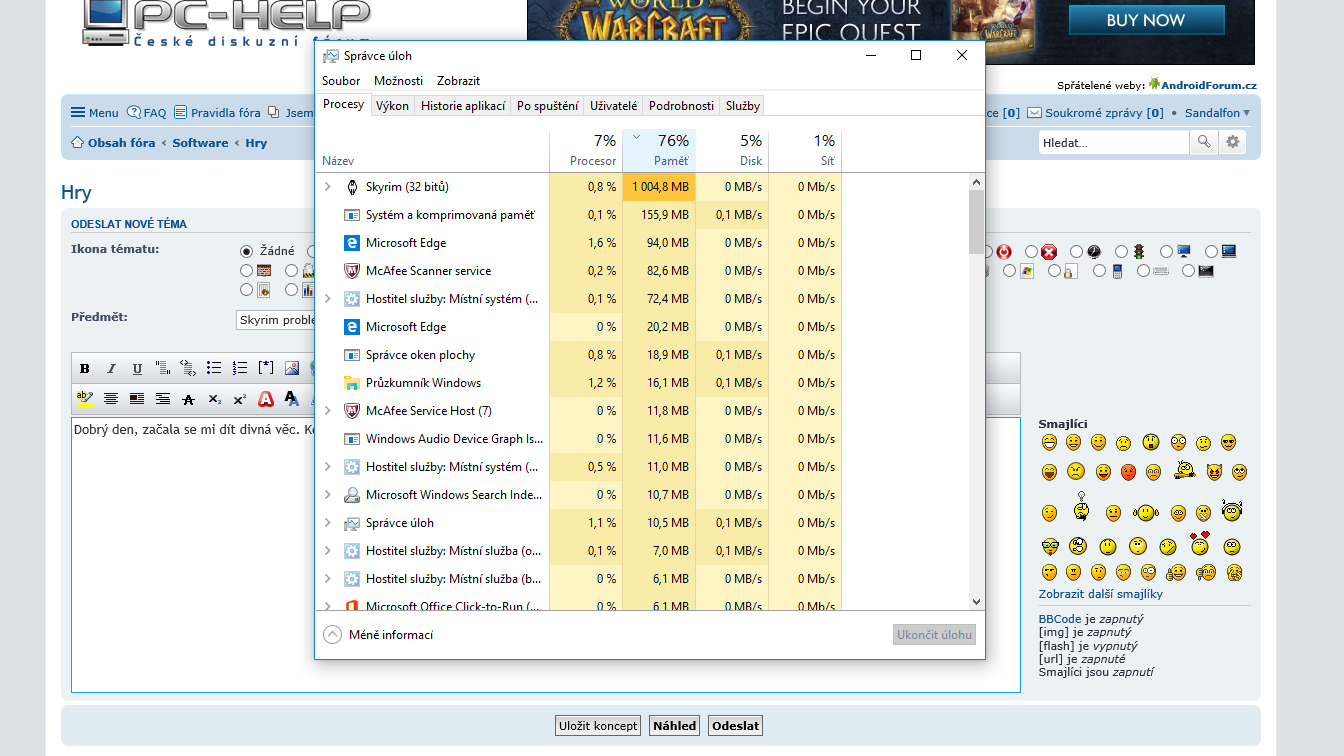Screen dimensions: 1344x756
Task: Center-align text in the forum editor
Action: click(x=111, y=399)
